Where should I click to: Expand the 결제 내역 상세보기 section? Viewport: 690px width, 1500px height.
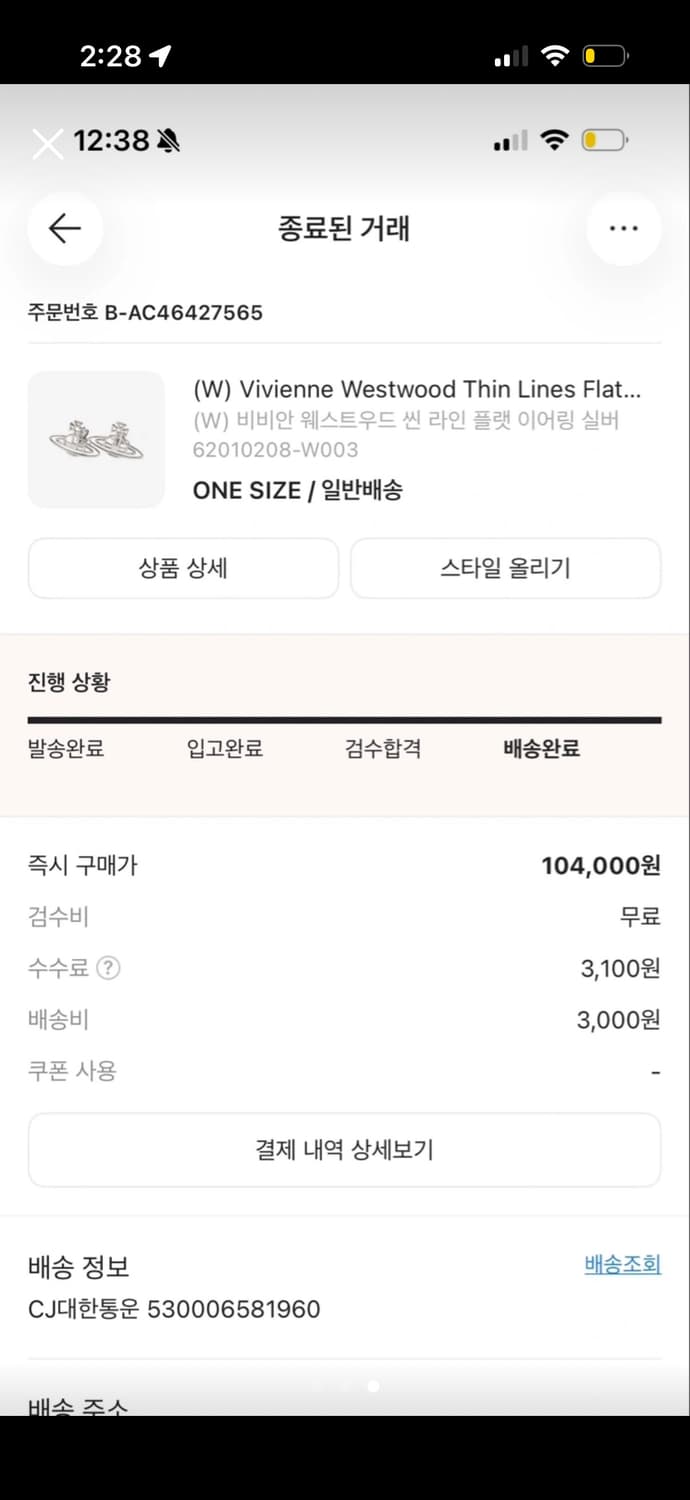(x=344, y=1150)
